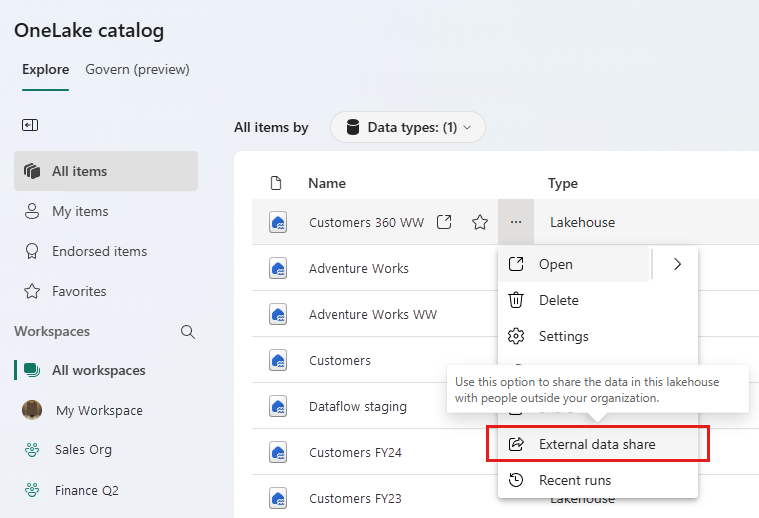Select My items in the sidebar
The image size is (759, 518).
click(x=106, y=211)
